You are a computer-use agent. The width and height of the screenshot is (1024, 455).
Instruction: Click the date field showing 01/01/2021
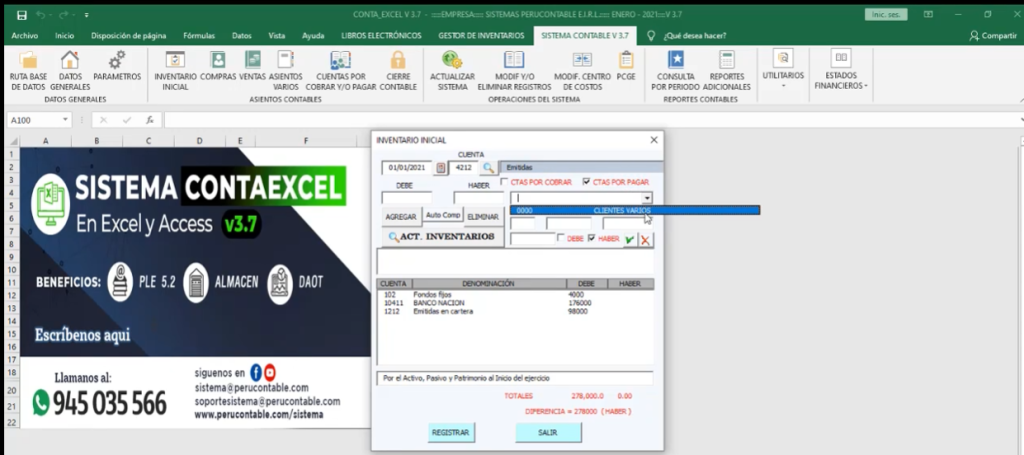coord(408,168)
